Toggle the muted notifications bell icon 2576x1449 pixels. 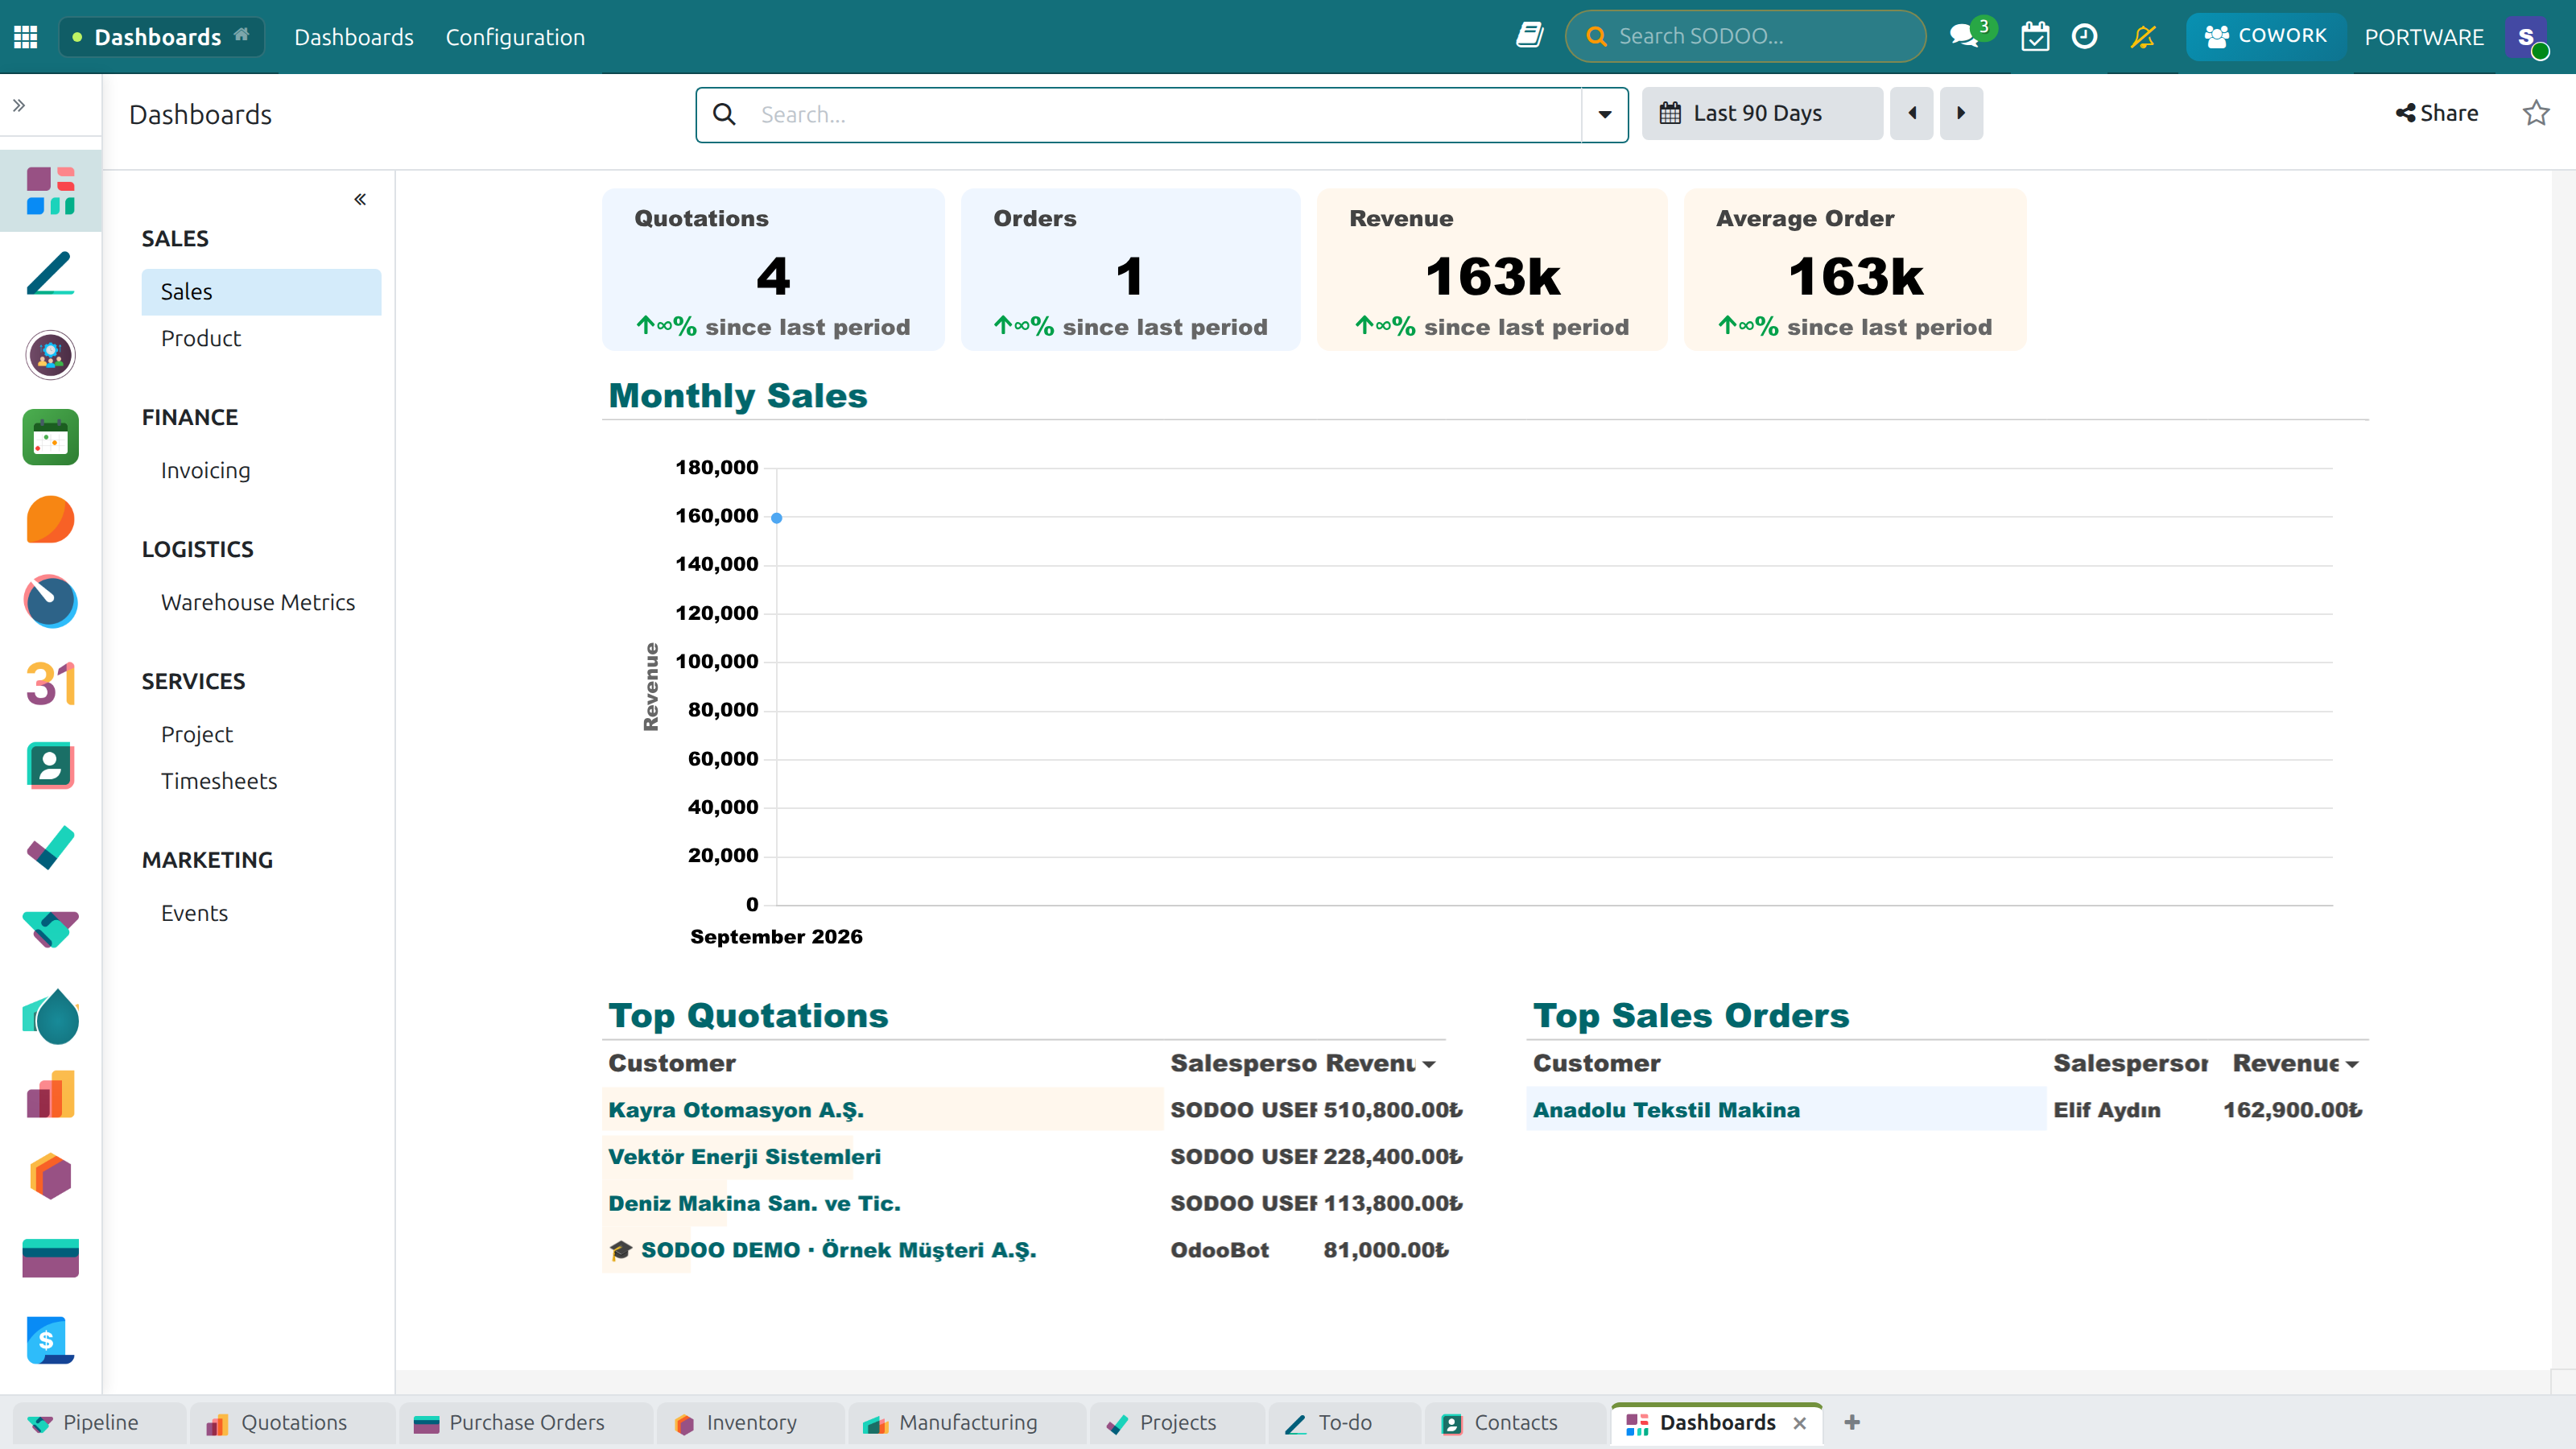[2143, 36]
